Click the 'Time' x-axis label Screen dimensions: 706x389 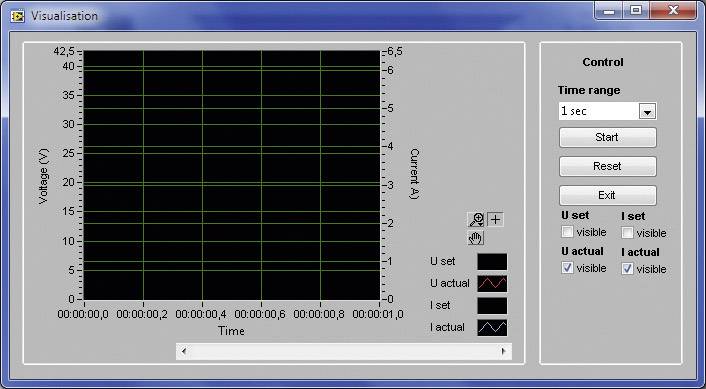coord(231,331)
